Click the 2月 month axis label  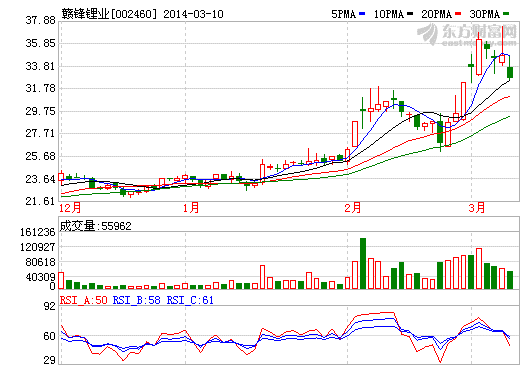[353, 208]
